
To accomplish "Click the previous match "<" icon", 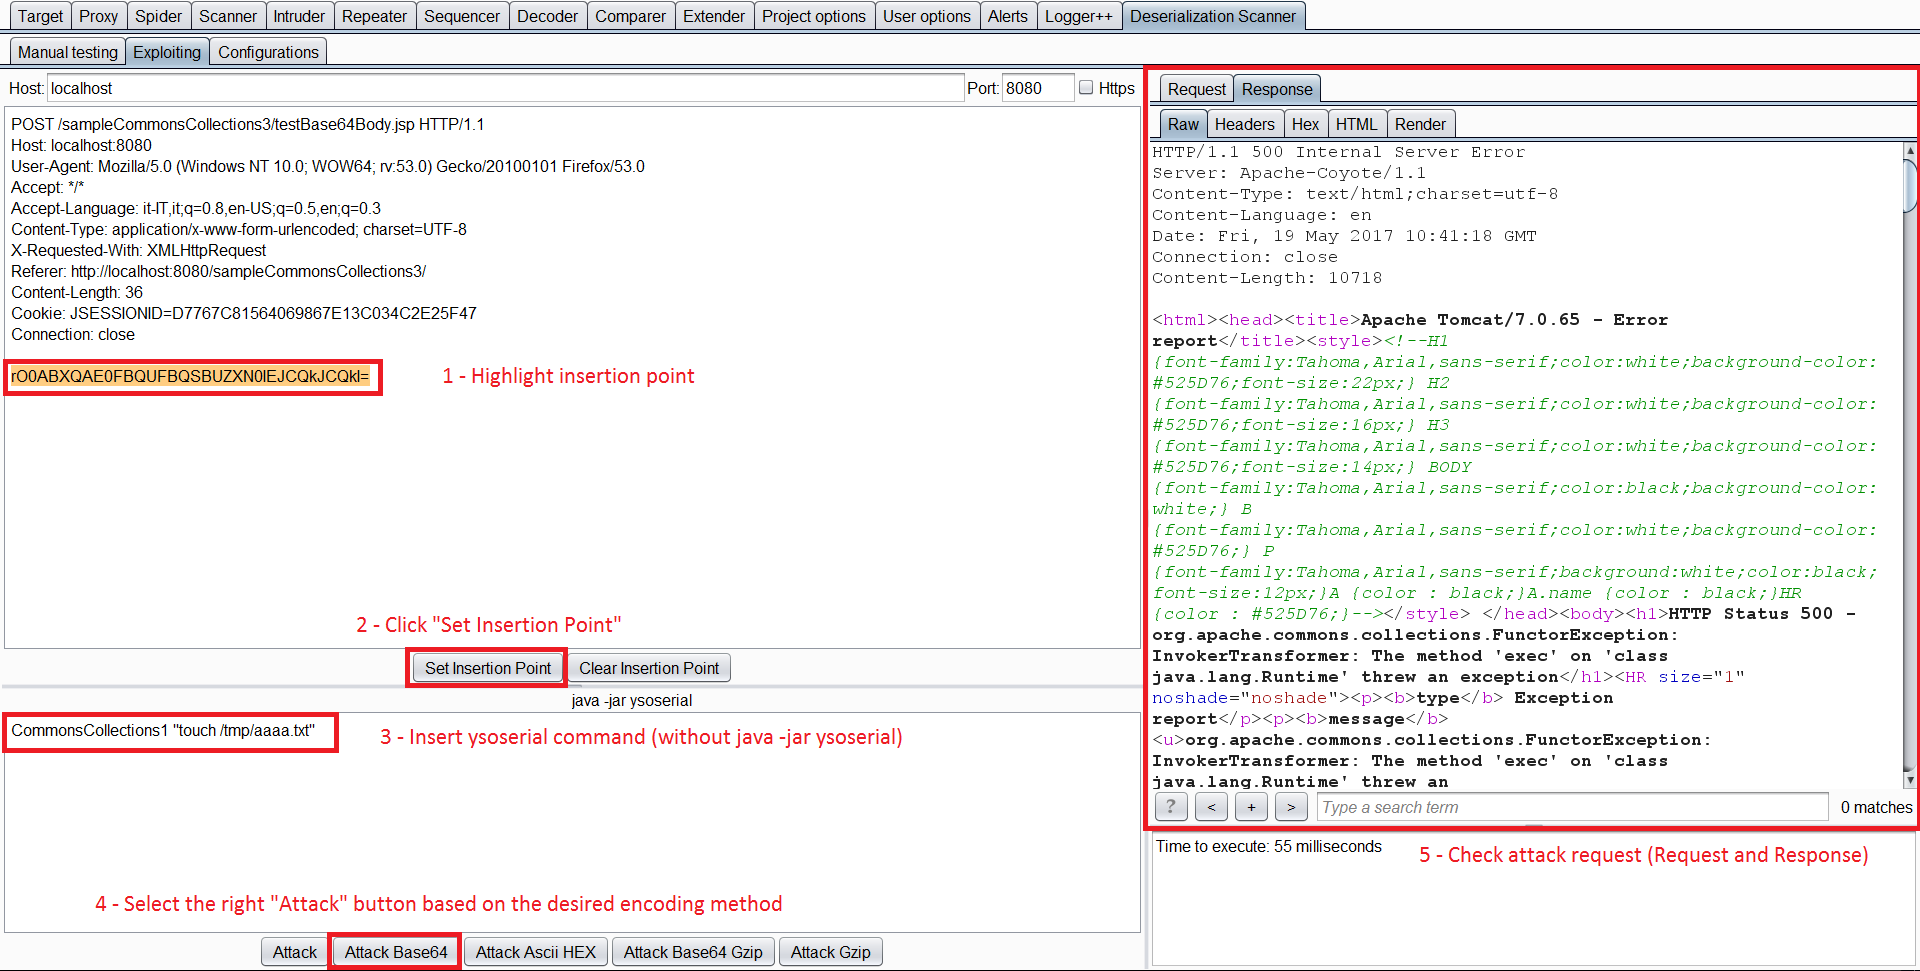I will [x=1211, y=807].
